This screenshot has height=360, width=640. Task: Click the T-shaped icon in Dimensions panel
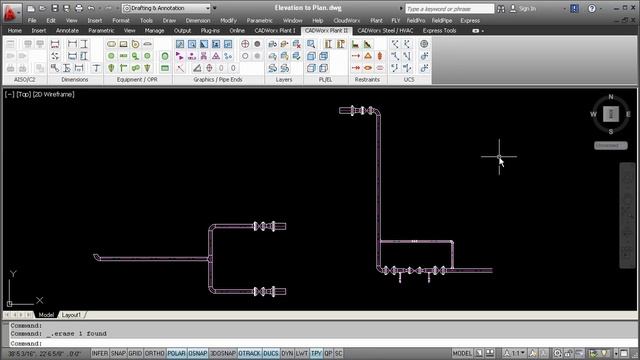point(96,68)
